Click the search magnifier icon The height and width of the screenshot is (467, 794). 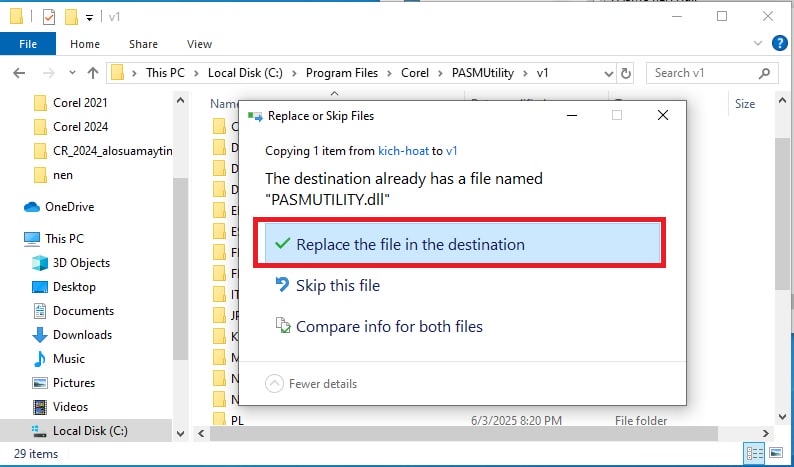click(764, 73)
